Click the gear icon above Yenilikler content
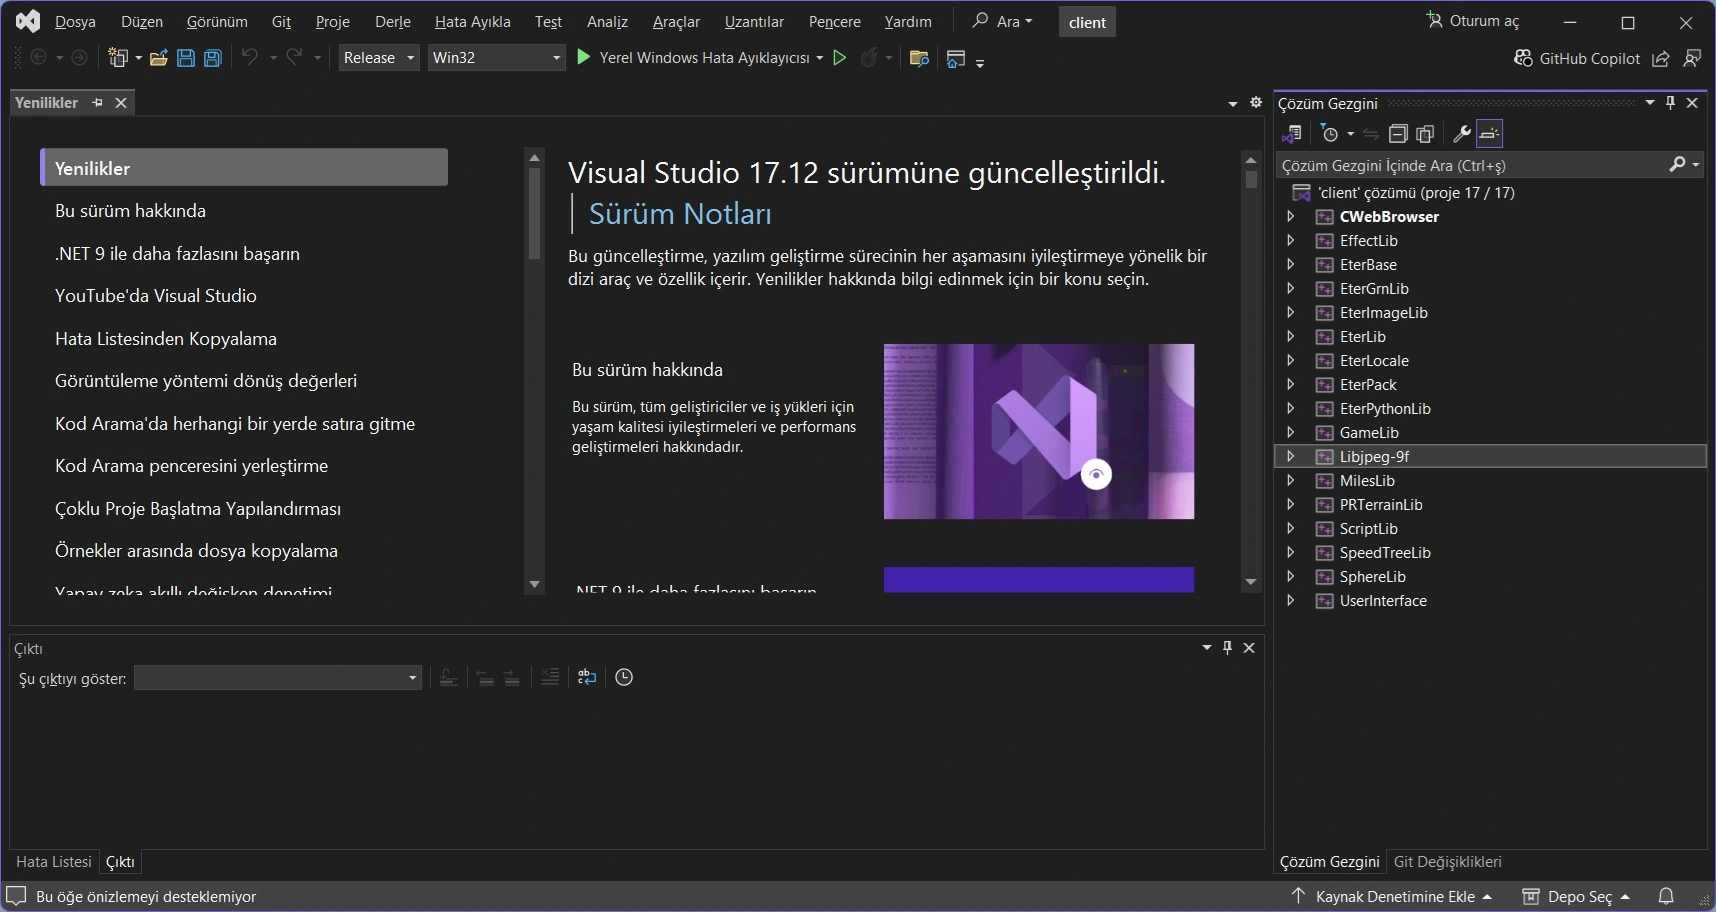Image resolution: width=1716 pixels, height=912 pixels. (1256, 102)
